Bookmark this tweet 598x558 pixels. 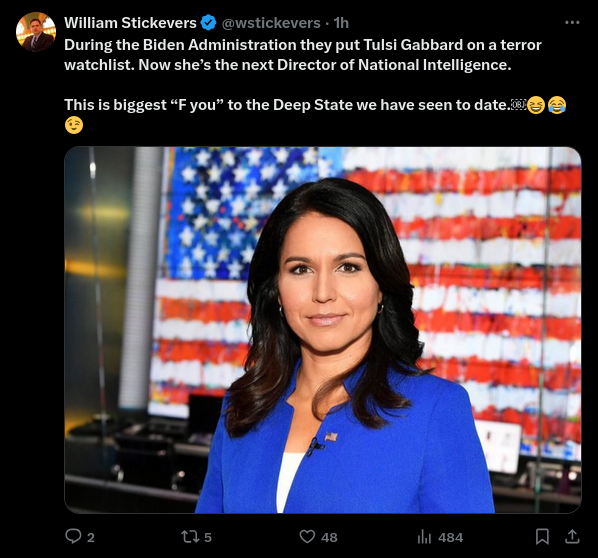click(542, 537)
